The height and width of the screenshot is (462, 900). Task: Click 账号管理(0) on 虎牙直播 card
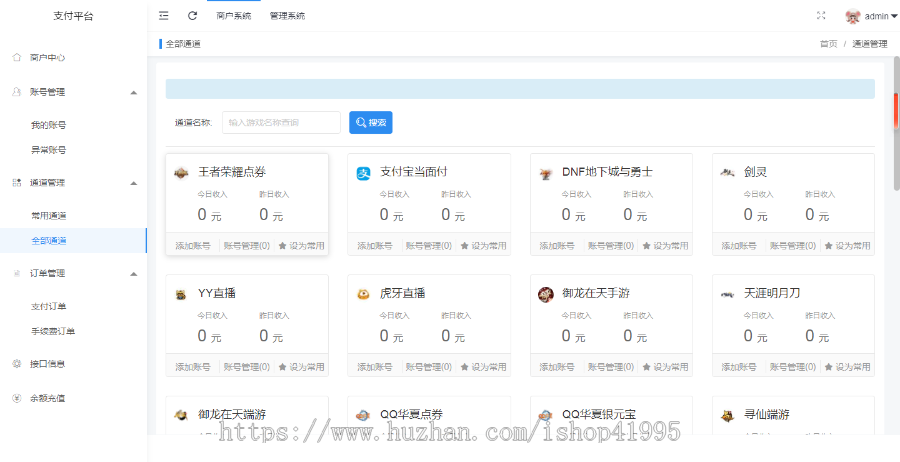429,367
